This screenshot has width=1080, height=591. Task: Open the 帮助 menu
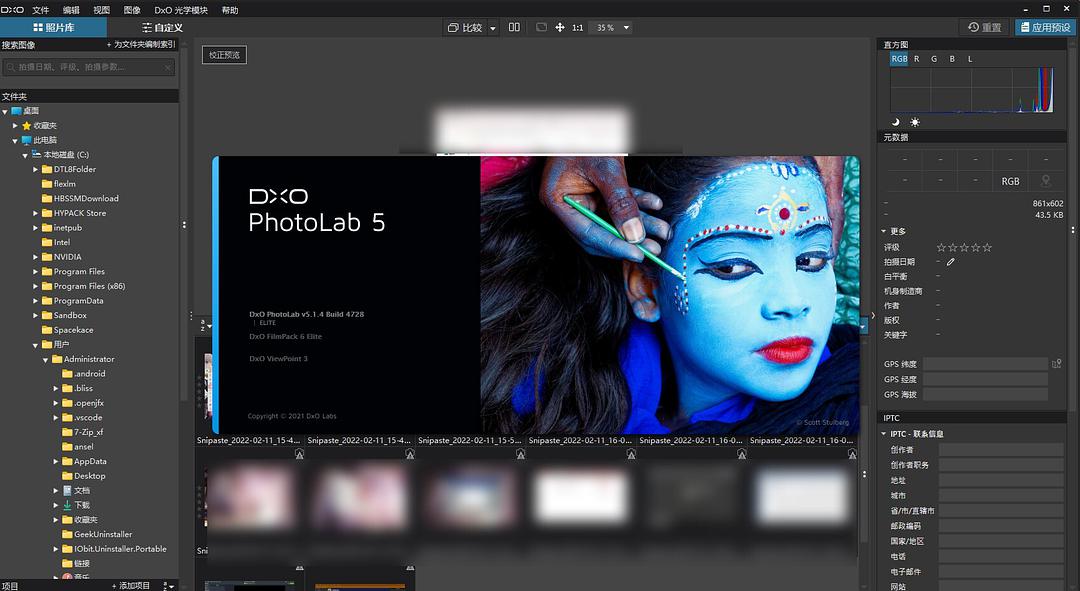tap(229, 10)
